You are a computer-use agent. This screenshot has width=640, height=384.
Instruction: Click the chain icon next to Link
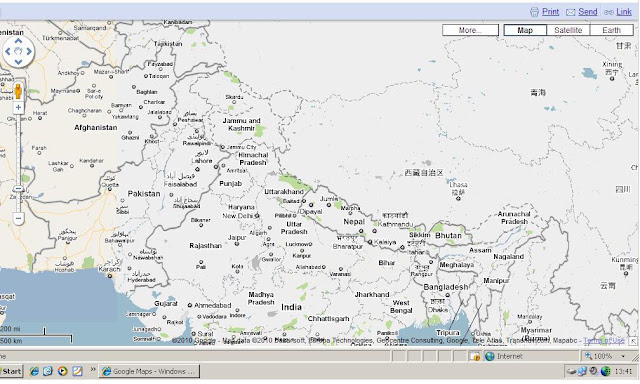click(x=609, y=12)
